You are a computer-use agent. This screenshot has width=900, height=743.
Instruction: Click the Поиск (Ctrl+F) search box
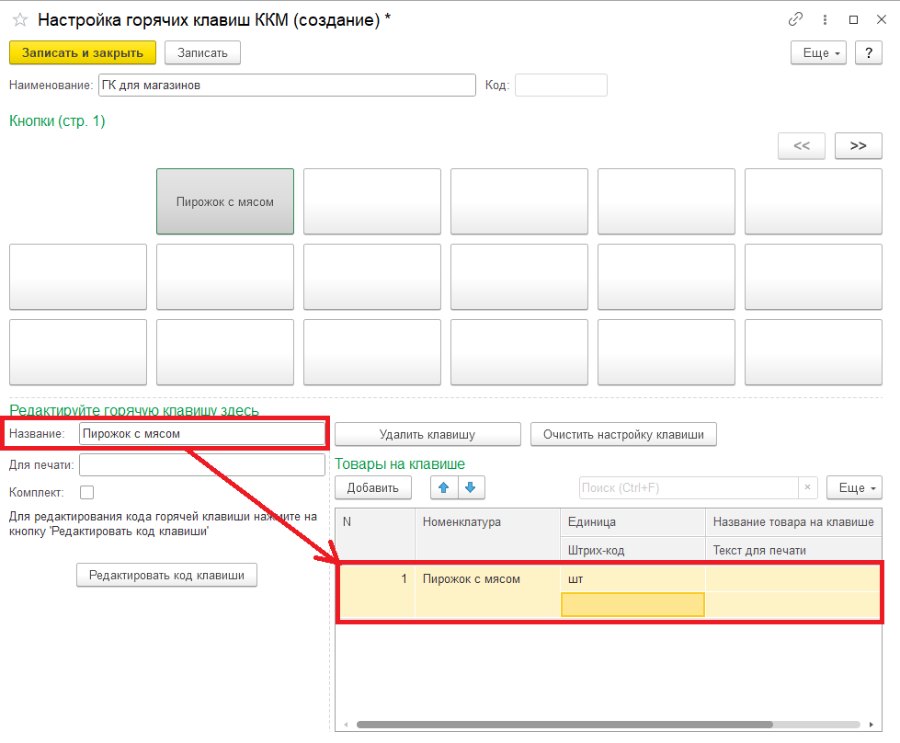(x=689, y=487)
